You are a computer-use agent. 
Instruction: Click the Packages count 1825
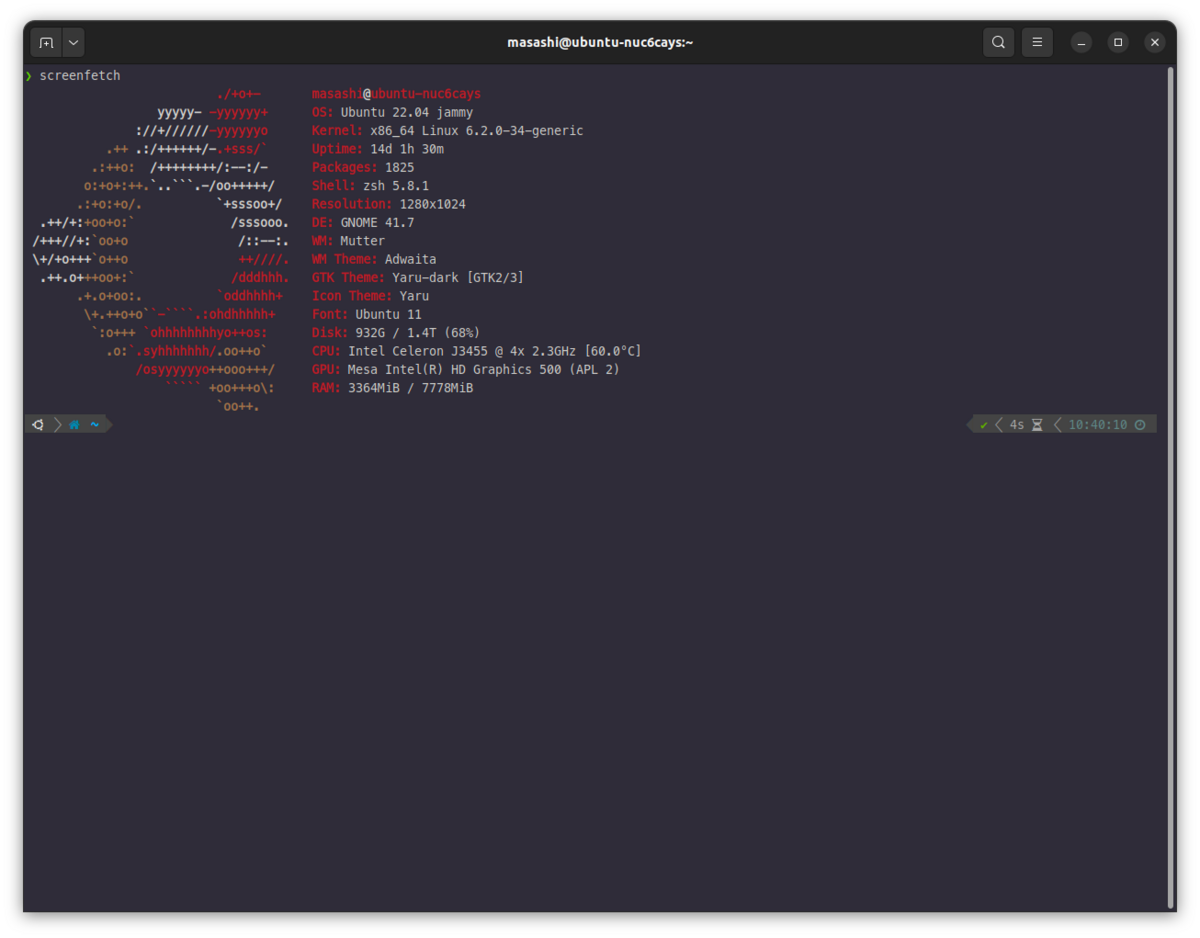coord(399,168)
